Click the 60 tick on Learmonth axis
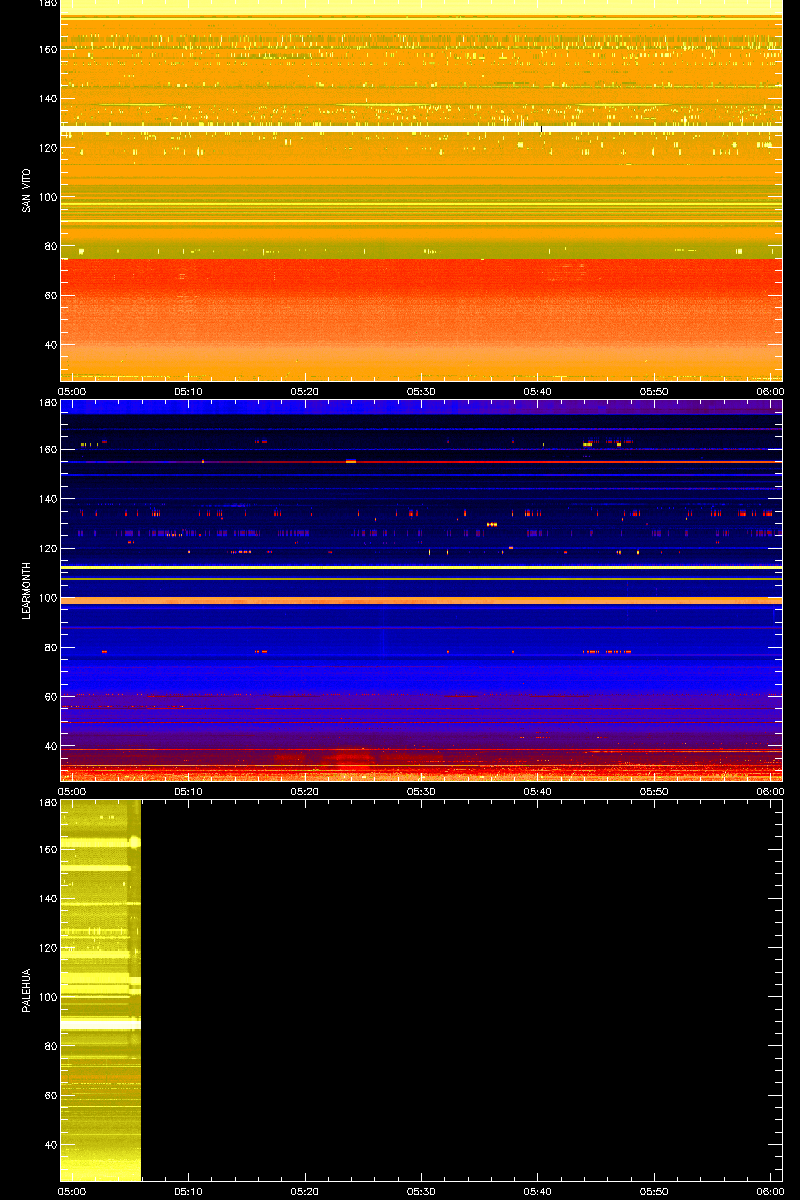Screen dimensions: 800x1200 [50, 696]
